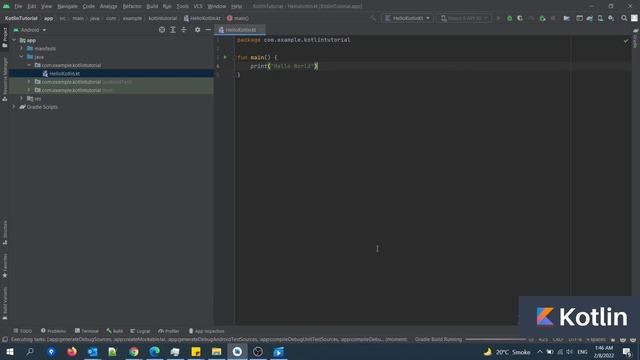The image size is (640, 360).
Task: Open the SDK Manager toolbar icon
Action: pos(611,18)
